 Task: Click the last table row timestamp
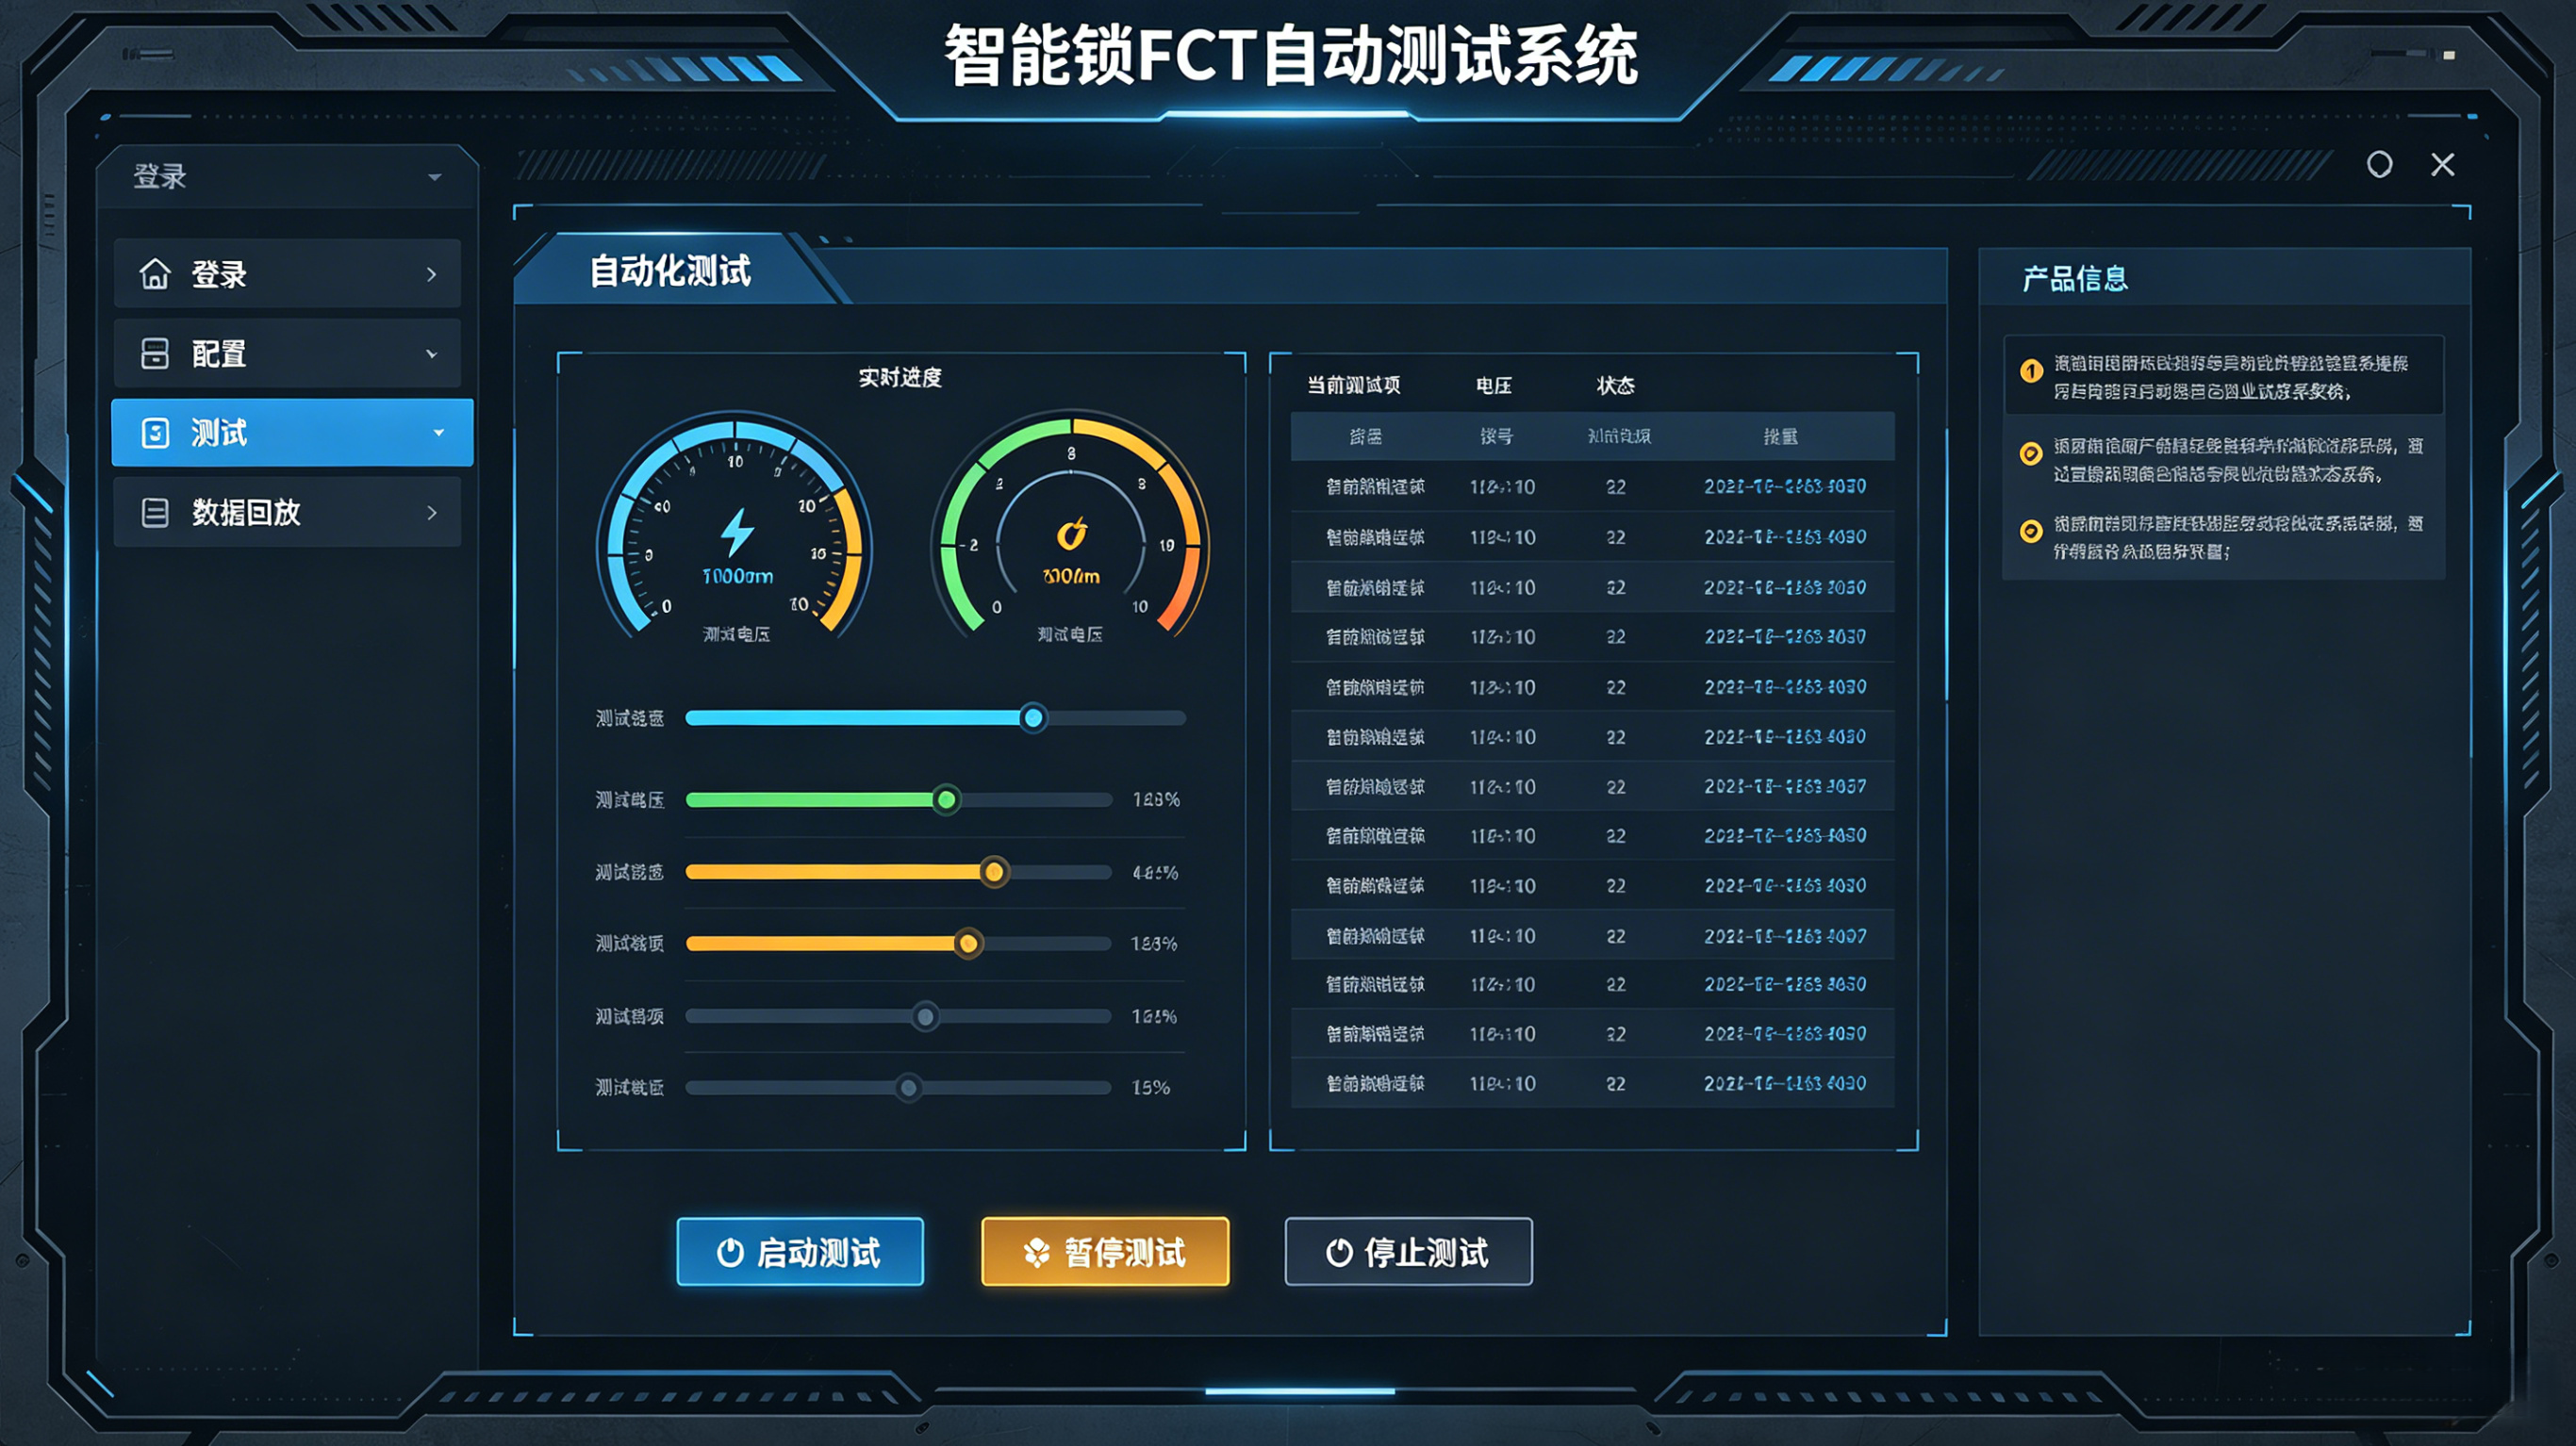click(1785, 1084)
